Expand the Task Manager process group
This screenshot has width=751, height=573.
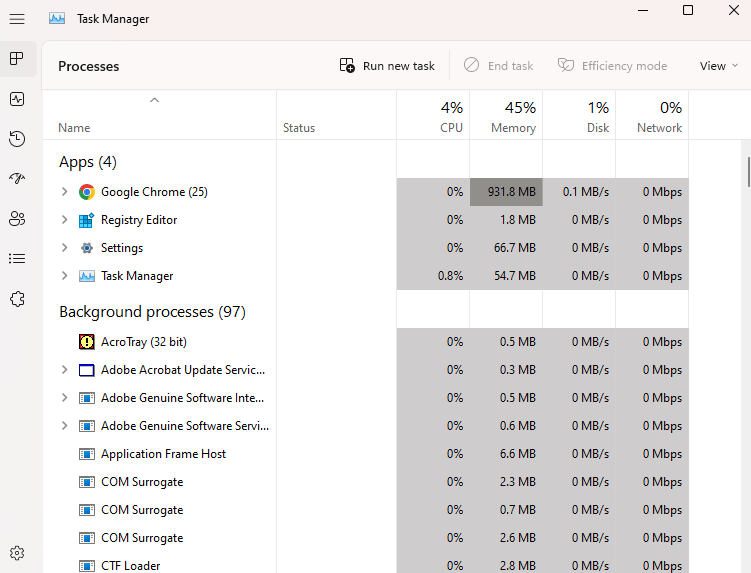point(64,275)
